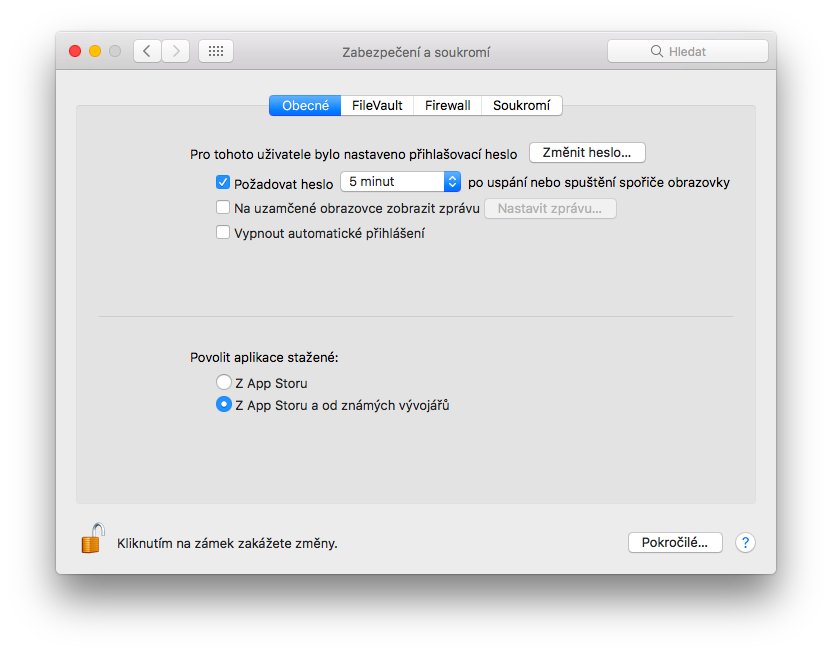
Task: Switch to the FileVault tab
Action: click(377, 104)
